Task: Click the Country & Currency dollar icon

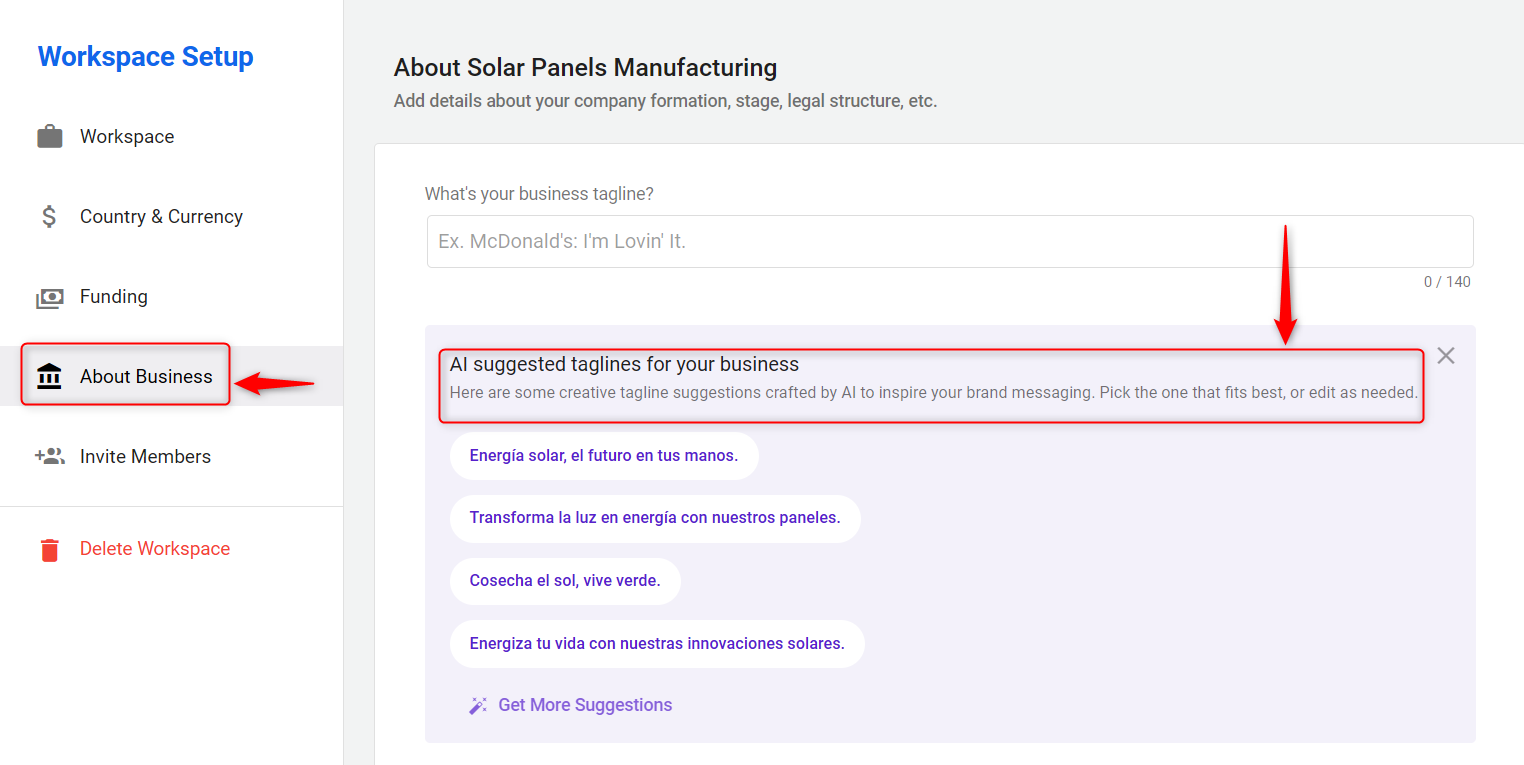Action: tap(49, 217)
